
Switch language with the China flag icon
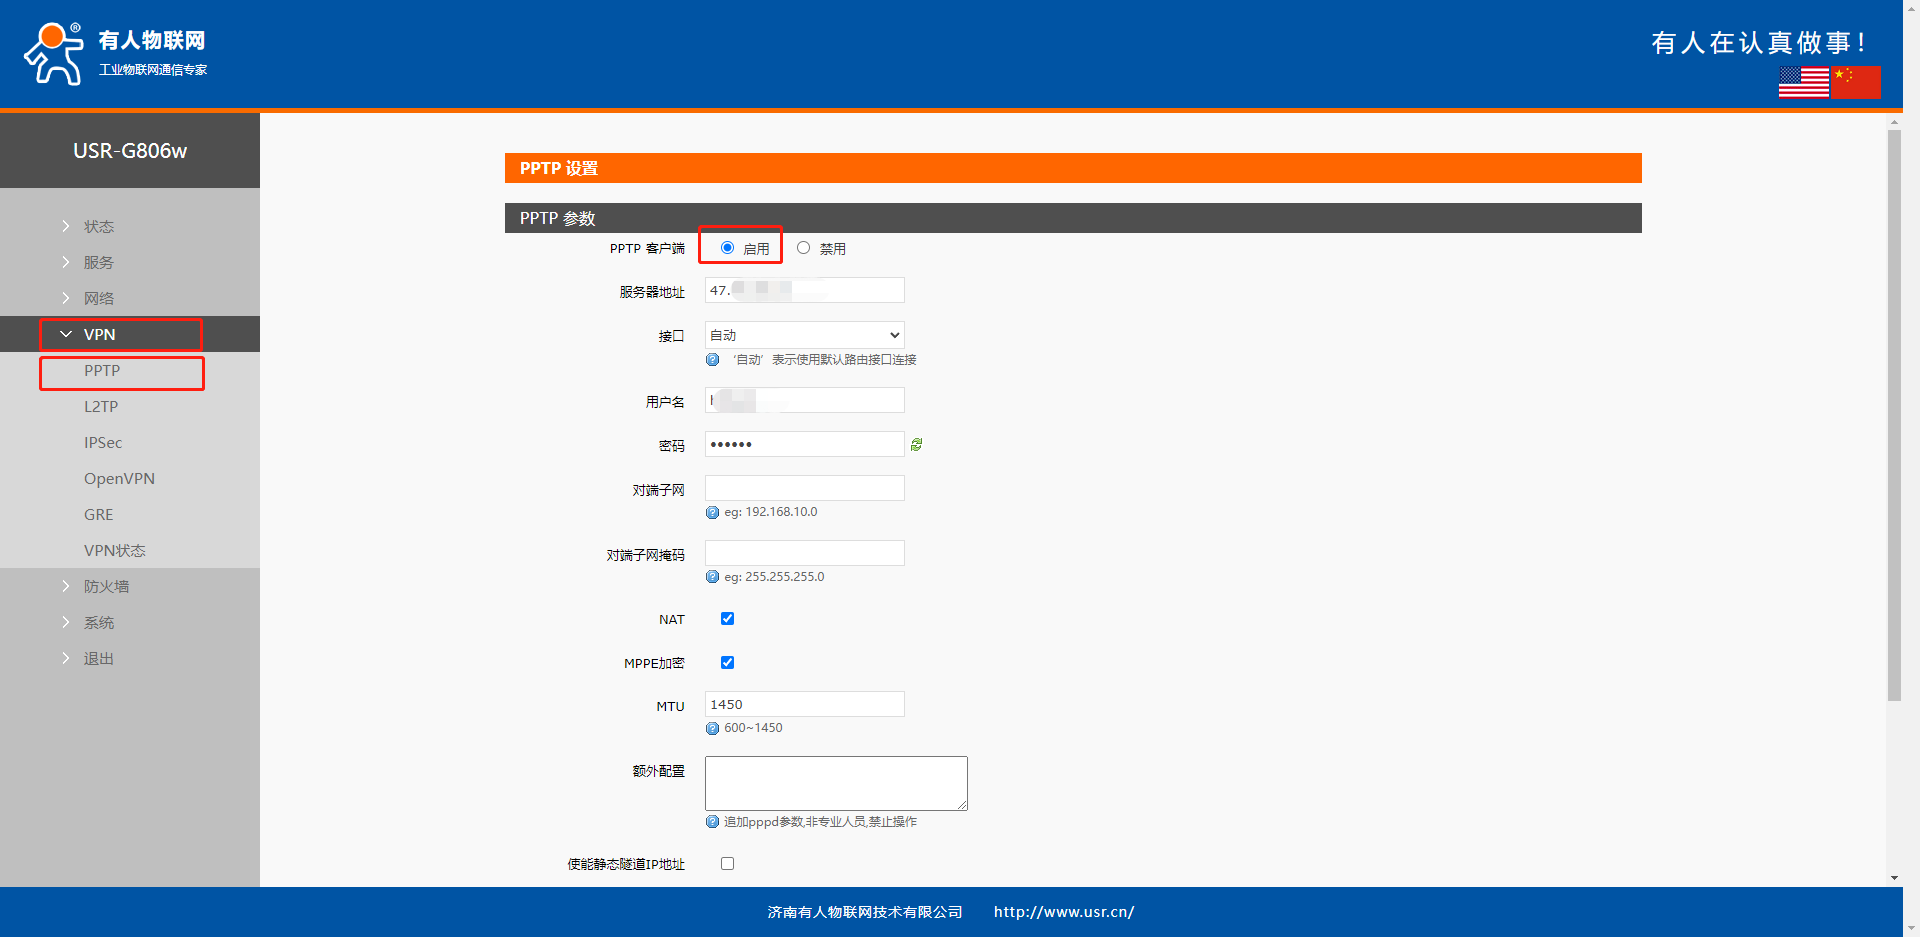click(x=1856, y=82)
